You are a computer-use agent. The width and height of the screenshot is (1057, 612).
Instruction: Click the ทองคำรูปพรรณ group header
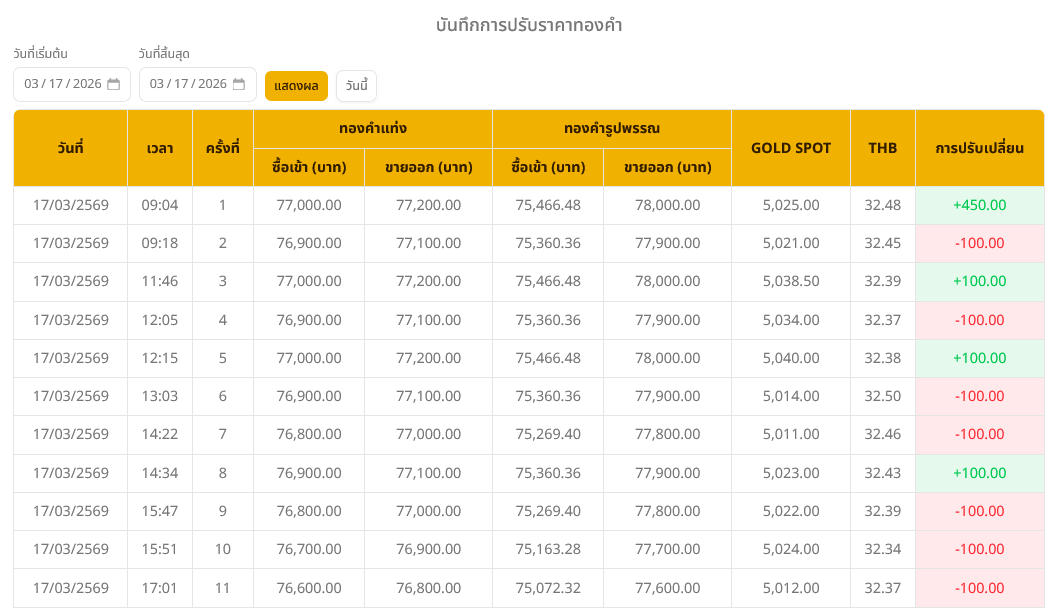click(x=611, y=129)
